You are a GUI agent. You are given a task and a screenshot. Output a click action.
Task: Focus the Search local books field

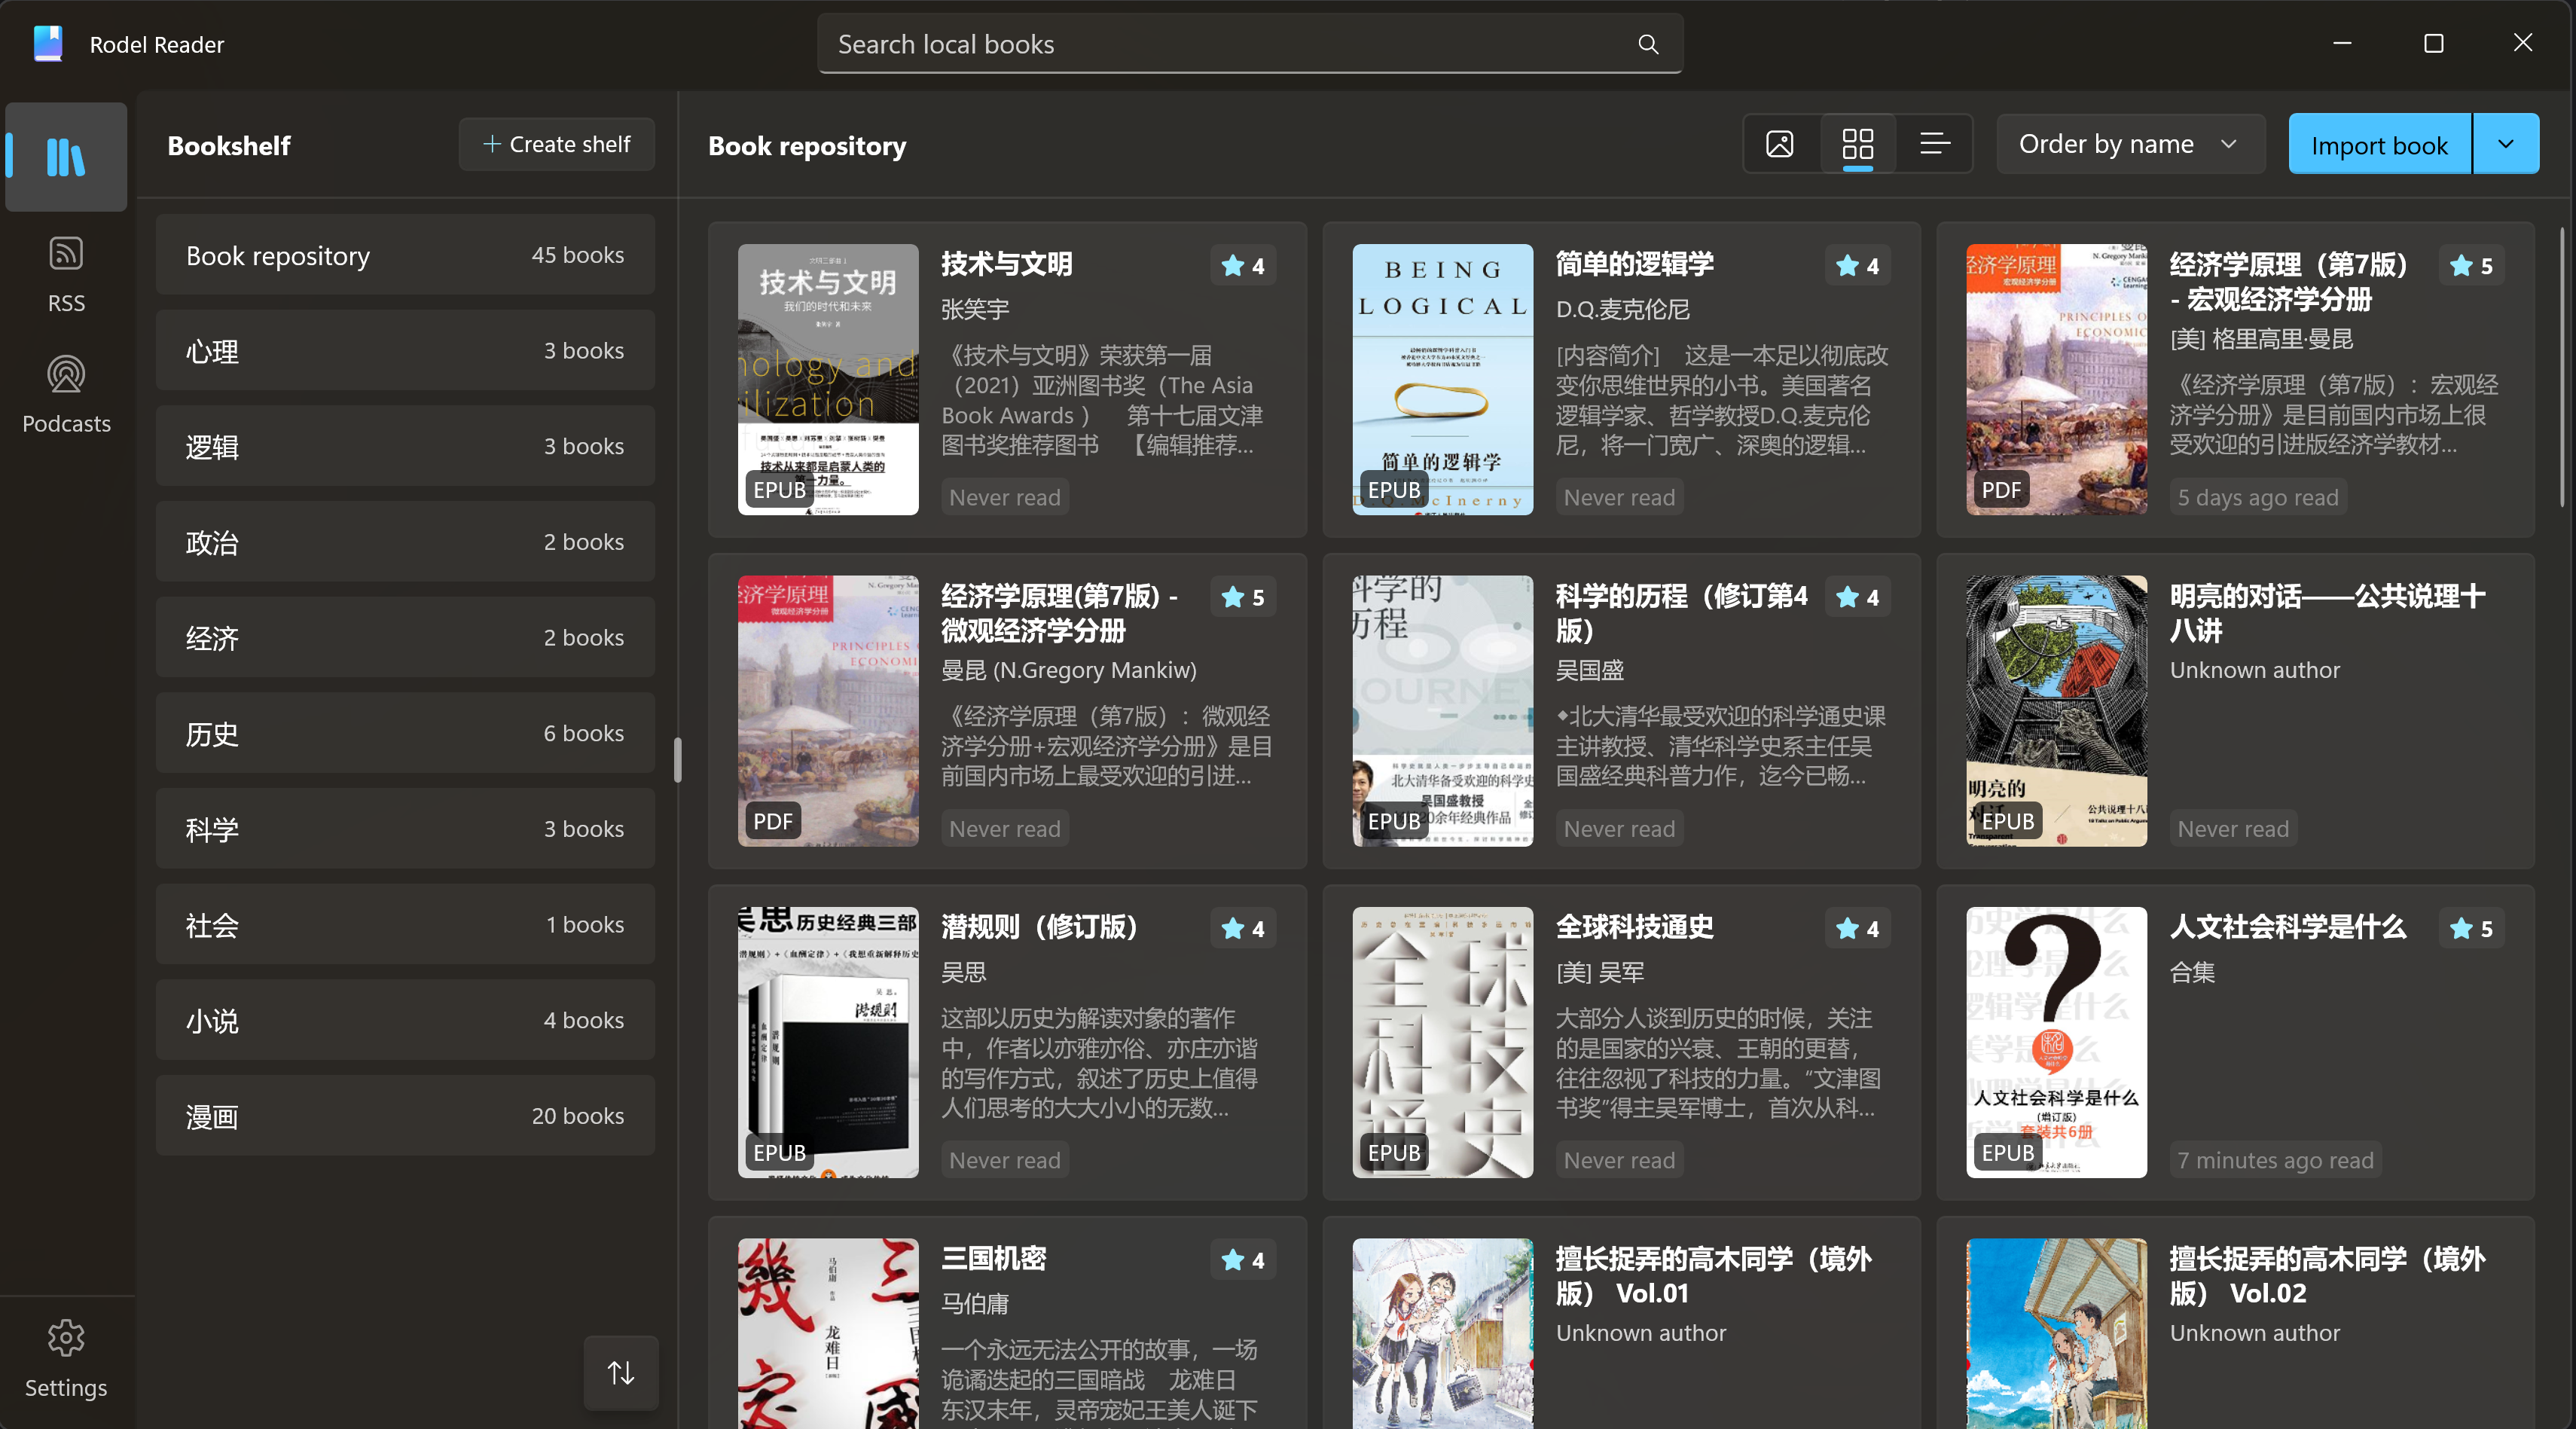[x=1250, y=44]
